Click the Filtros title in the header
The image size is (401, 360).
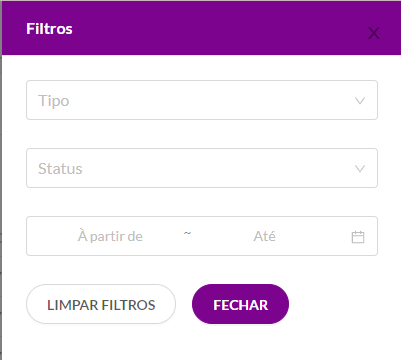(x=49, y=29)
